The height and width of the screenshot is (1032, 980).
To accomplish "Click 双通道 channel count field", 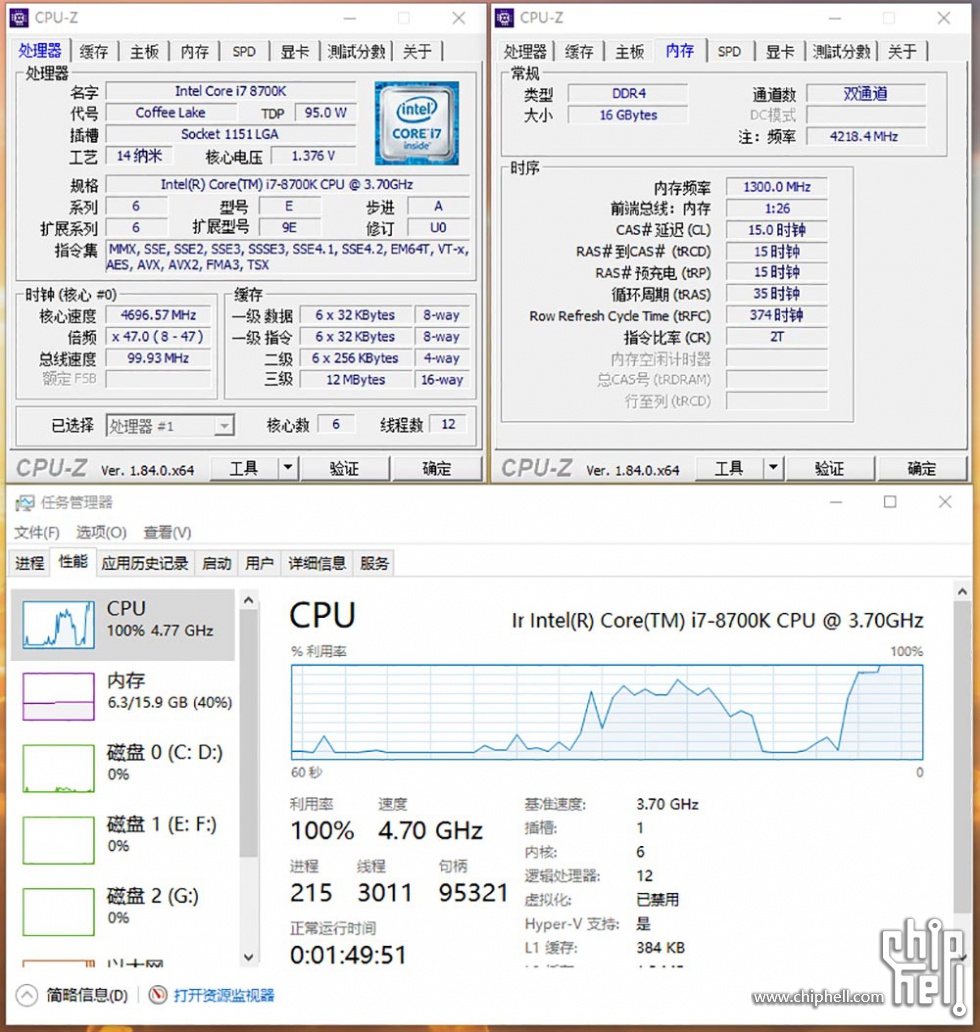I will pos(865,93).
